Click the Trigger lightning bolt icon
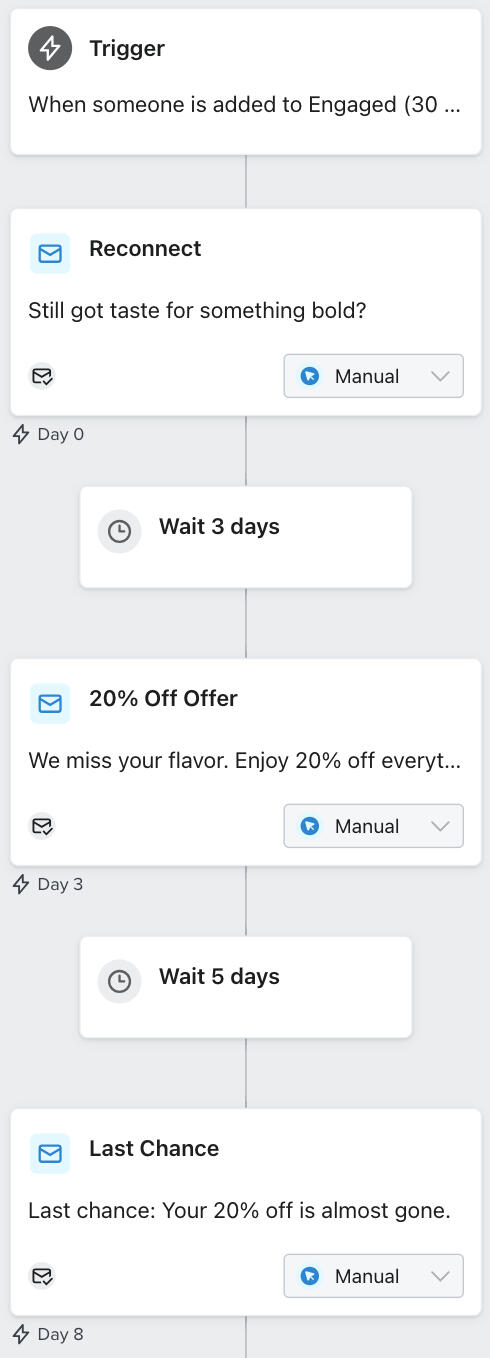The image size is (490, 1358). click(50, 48)
